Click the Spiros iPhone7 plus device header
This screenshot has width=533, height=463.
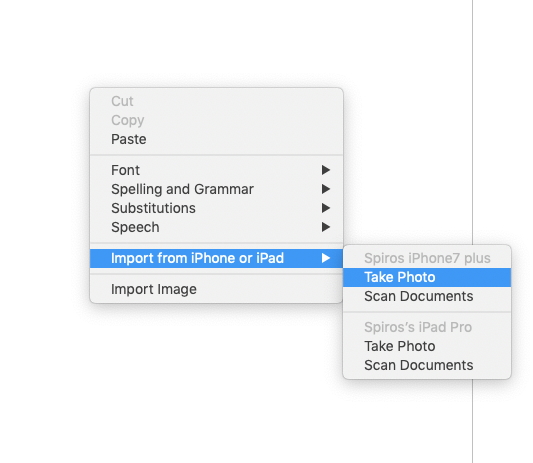pos(427,258)
